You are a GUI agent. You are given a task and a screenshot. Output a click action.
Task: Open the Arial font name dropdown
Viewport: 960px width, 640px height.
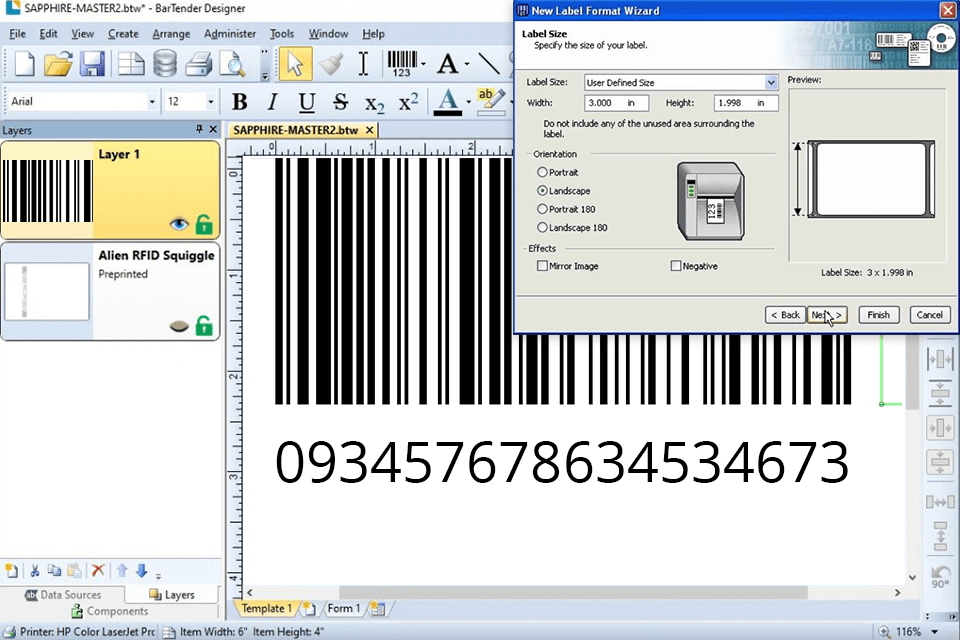(151, 102)
